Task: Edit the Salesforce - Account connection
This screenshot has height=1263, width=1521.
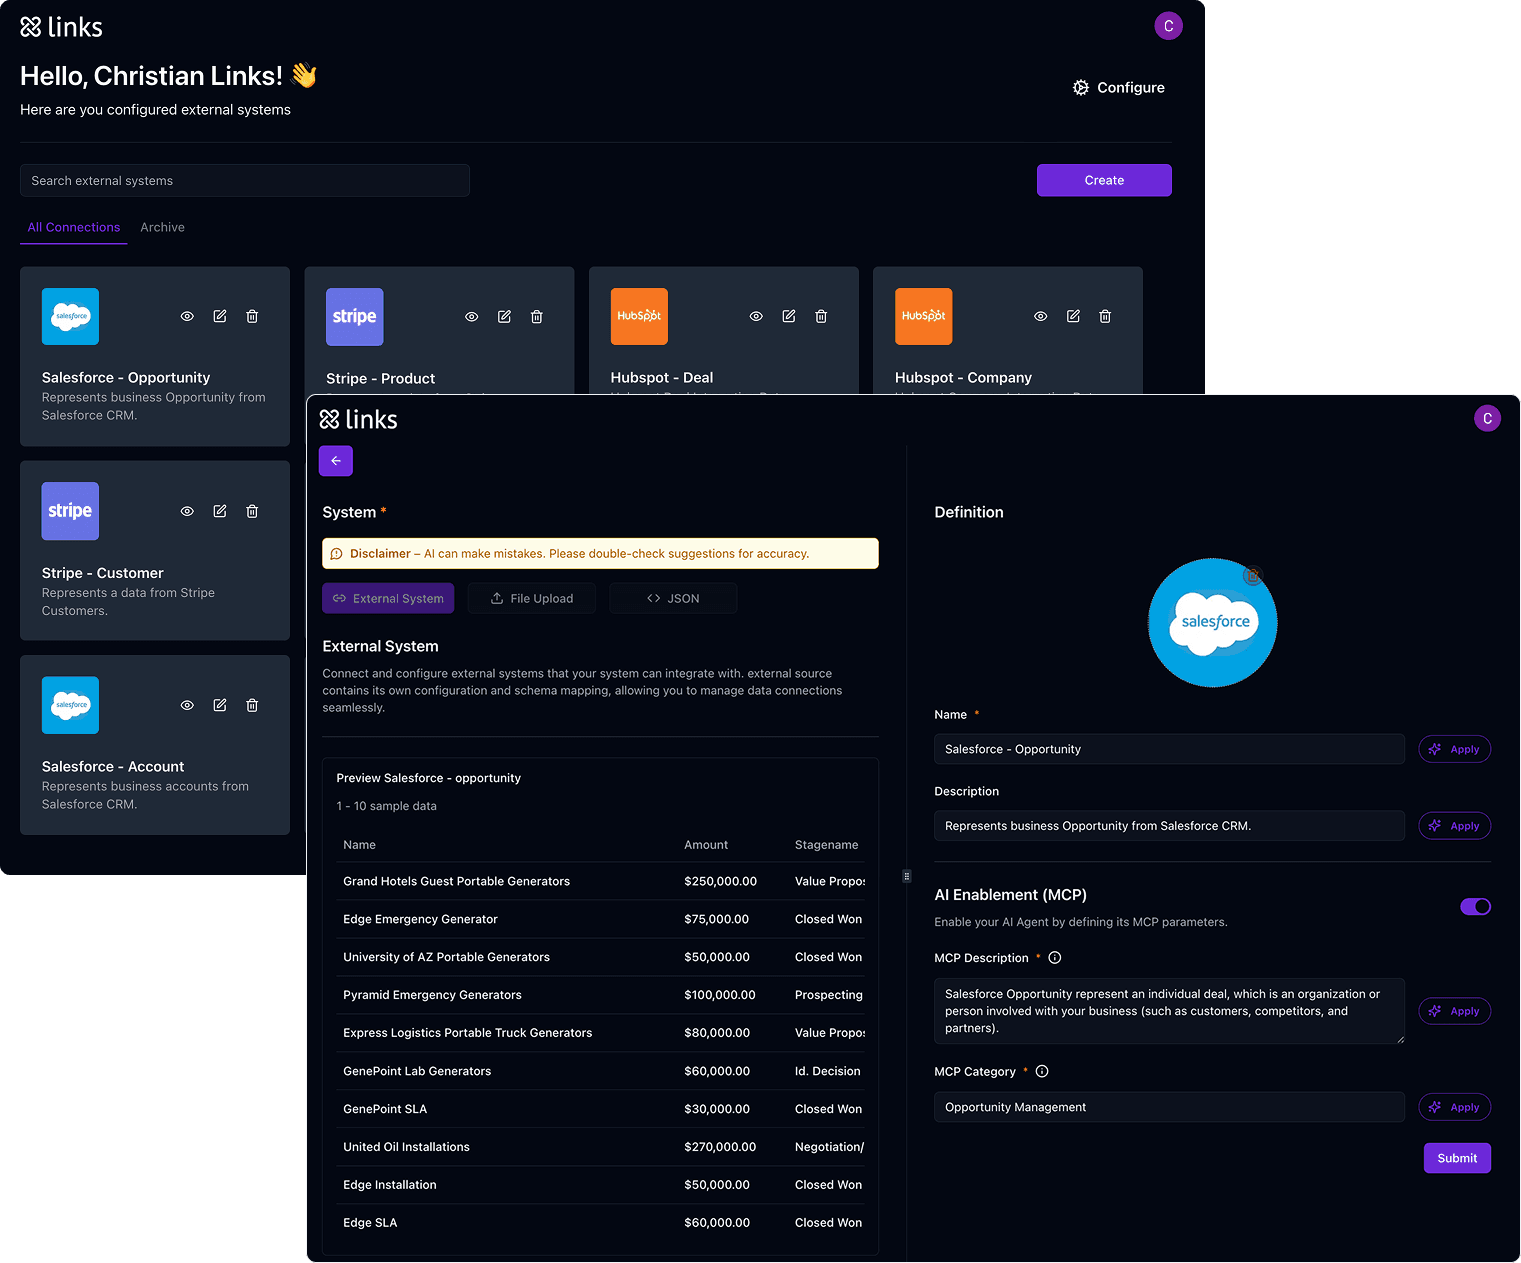Action: (220, 705)
